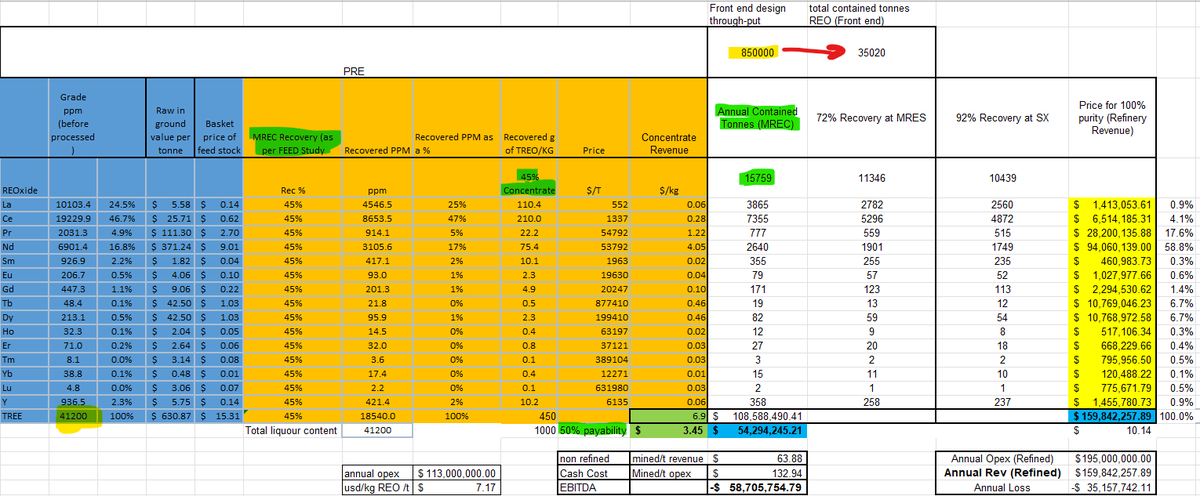Image resolution: width=1200 pixels, height=496 pixels.
Task: Select the green-highlighted 15759 cell
Action: [756, 177]
